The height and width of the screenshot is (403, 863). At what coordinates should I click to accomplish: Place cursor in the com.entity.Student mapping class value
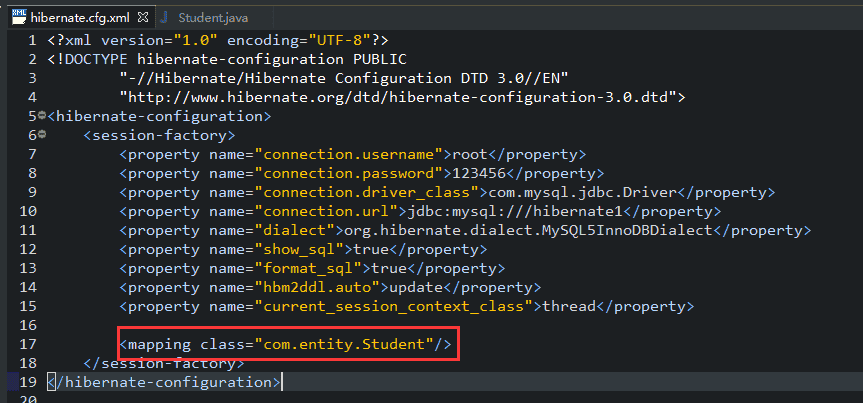point(342,345)
